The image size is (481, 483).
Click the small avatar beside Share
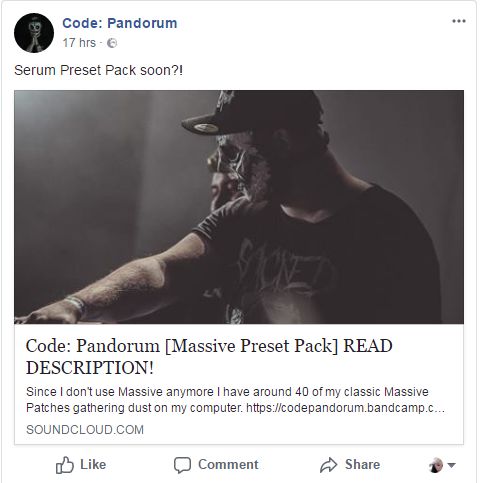(x=436, y=465)
